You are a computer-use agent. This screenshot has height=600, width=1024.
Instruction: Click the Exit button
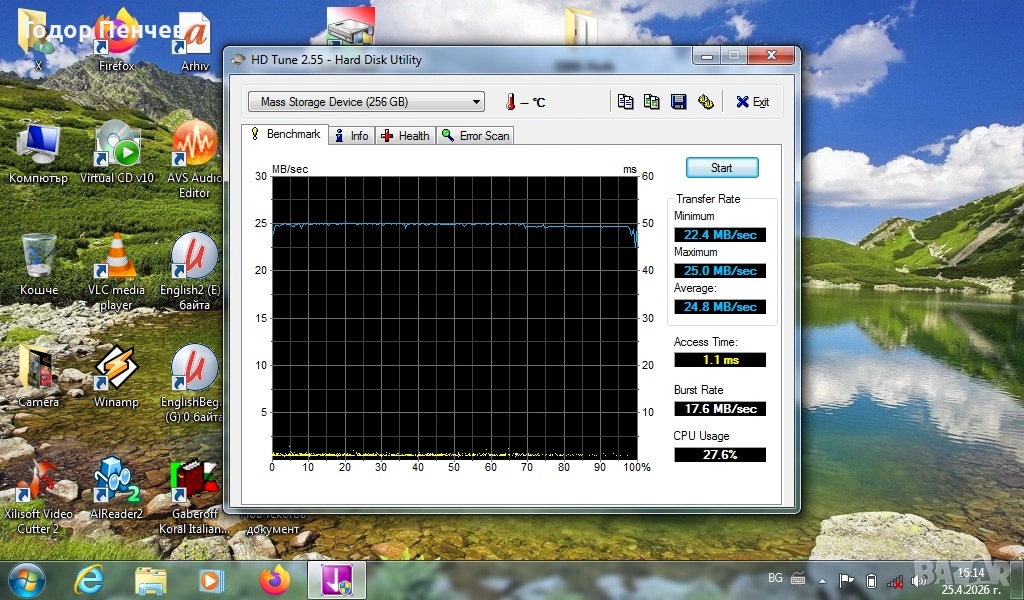pyautogui.click(x=753, y=102)
